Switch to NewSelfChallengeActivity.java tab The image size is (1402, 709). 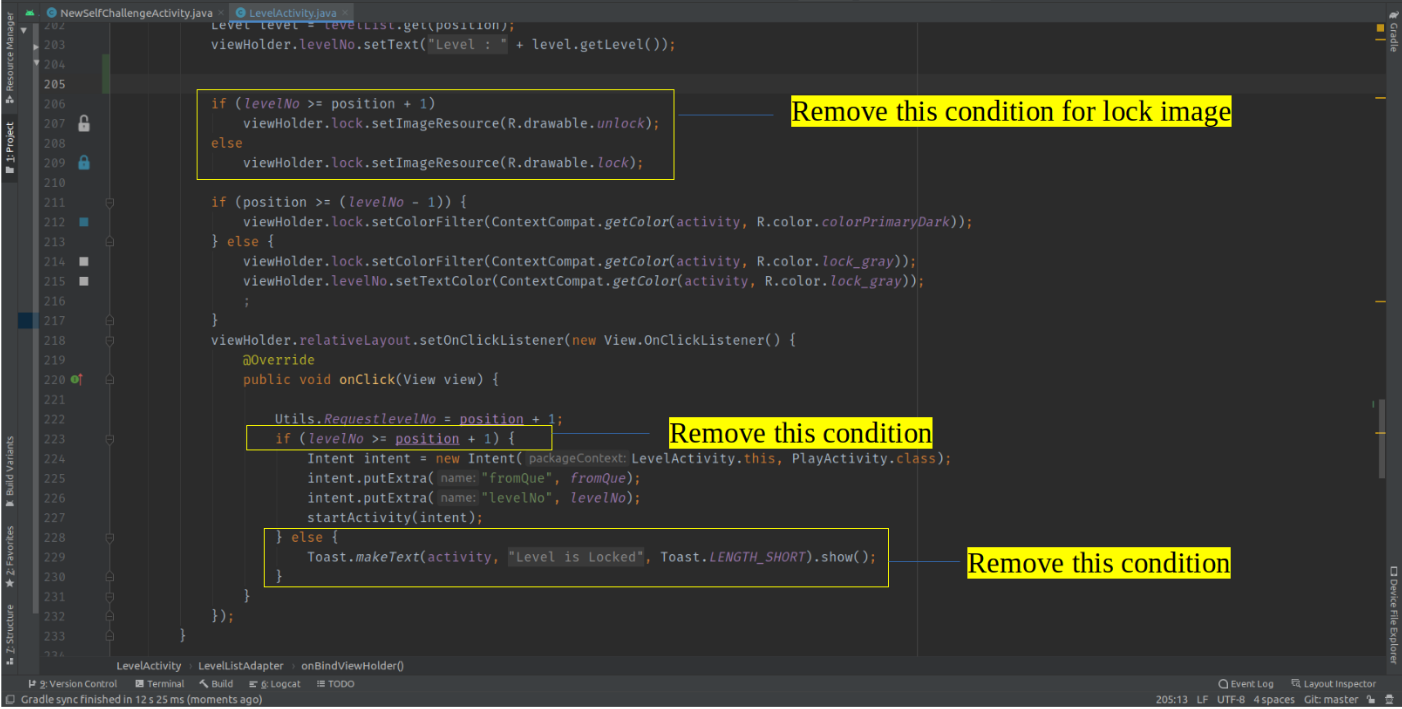point(129,12)
